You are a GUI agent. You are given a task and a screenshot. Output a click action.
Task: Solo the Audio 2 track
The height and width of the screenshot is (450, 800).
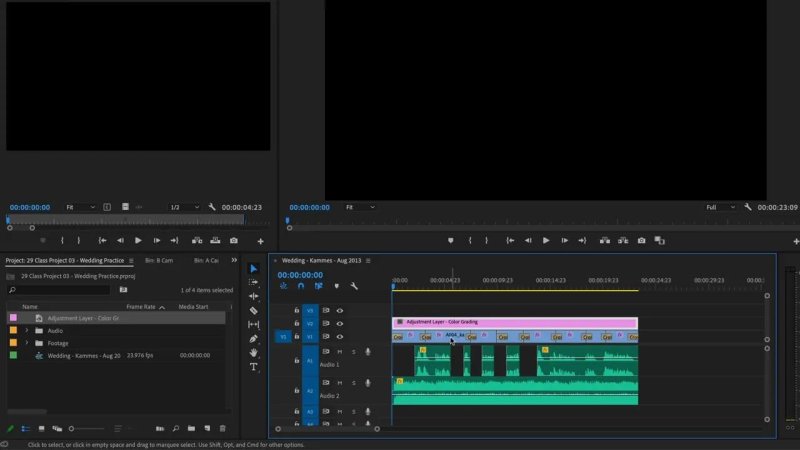pos(354,383)
